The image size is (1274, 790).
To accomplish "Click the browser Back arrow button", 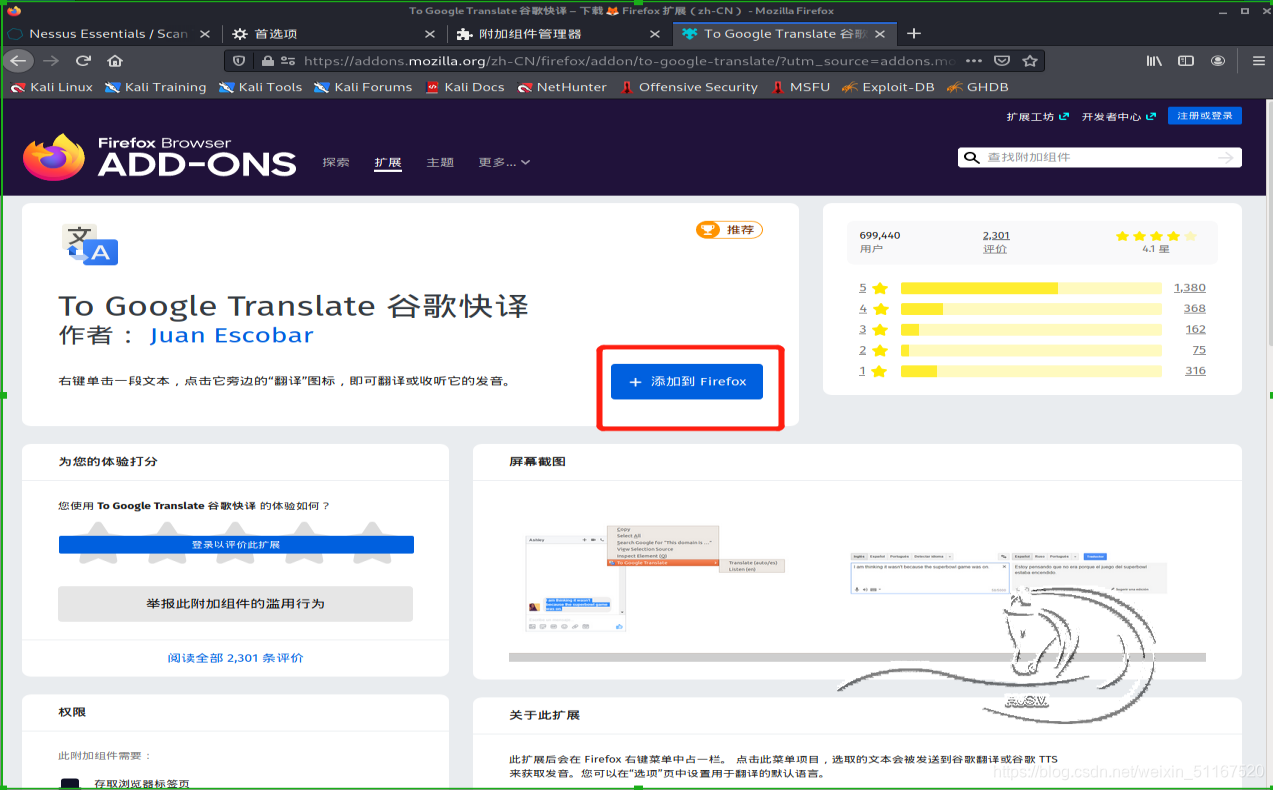I will point(17,61).
